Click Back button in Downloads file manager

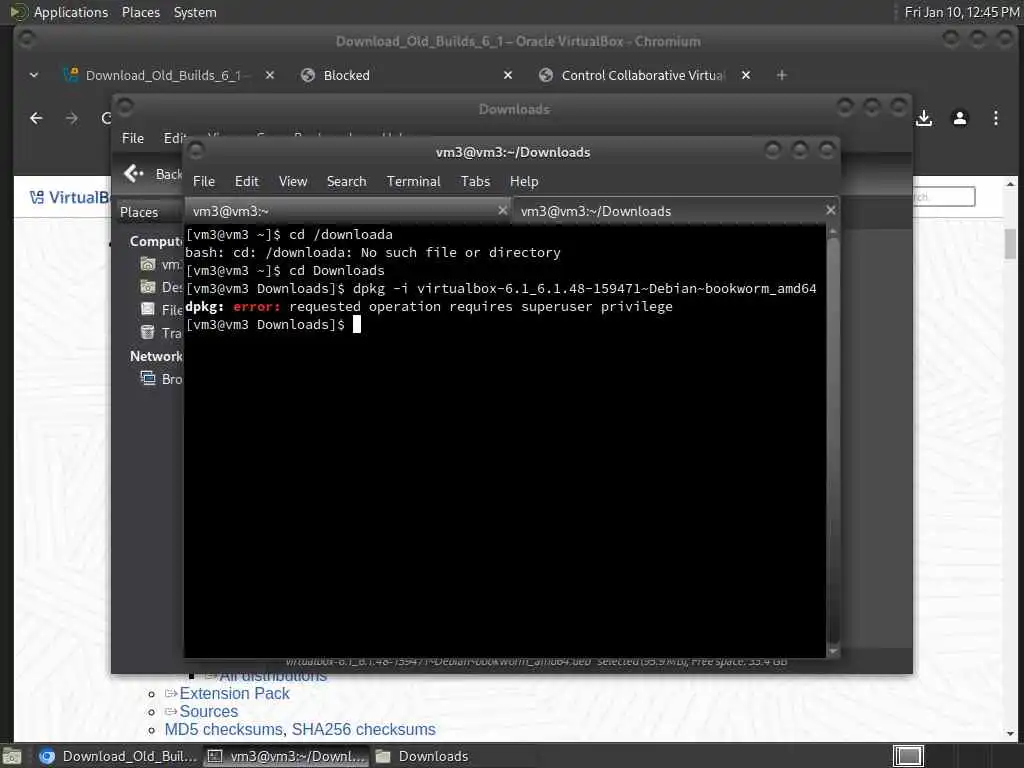coord(152,174)
